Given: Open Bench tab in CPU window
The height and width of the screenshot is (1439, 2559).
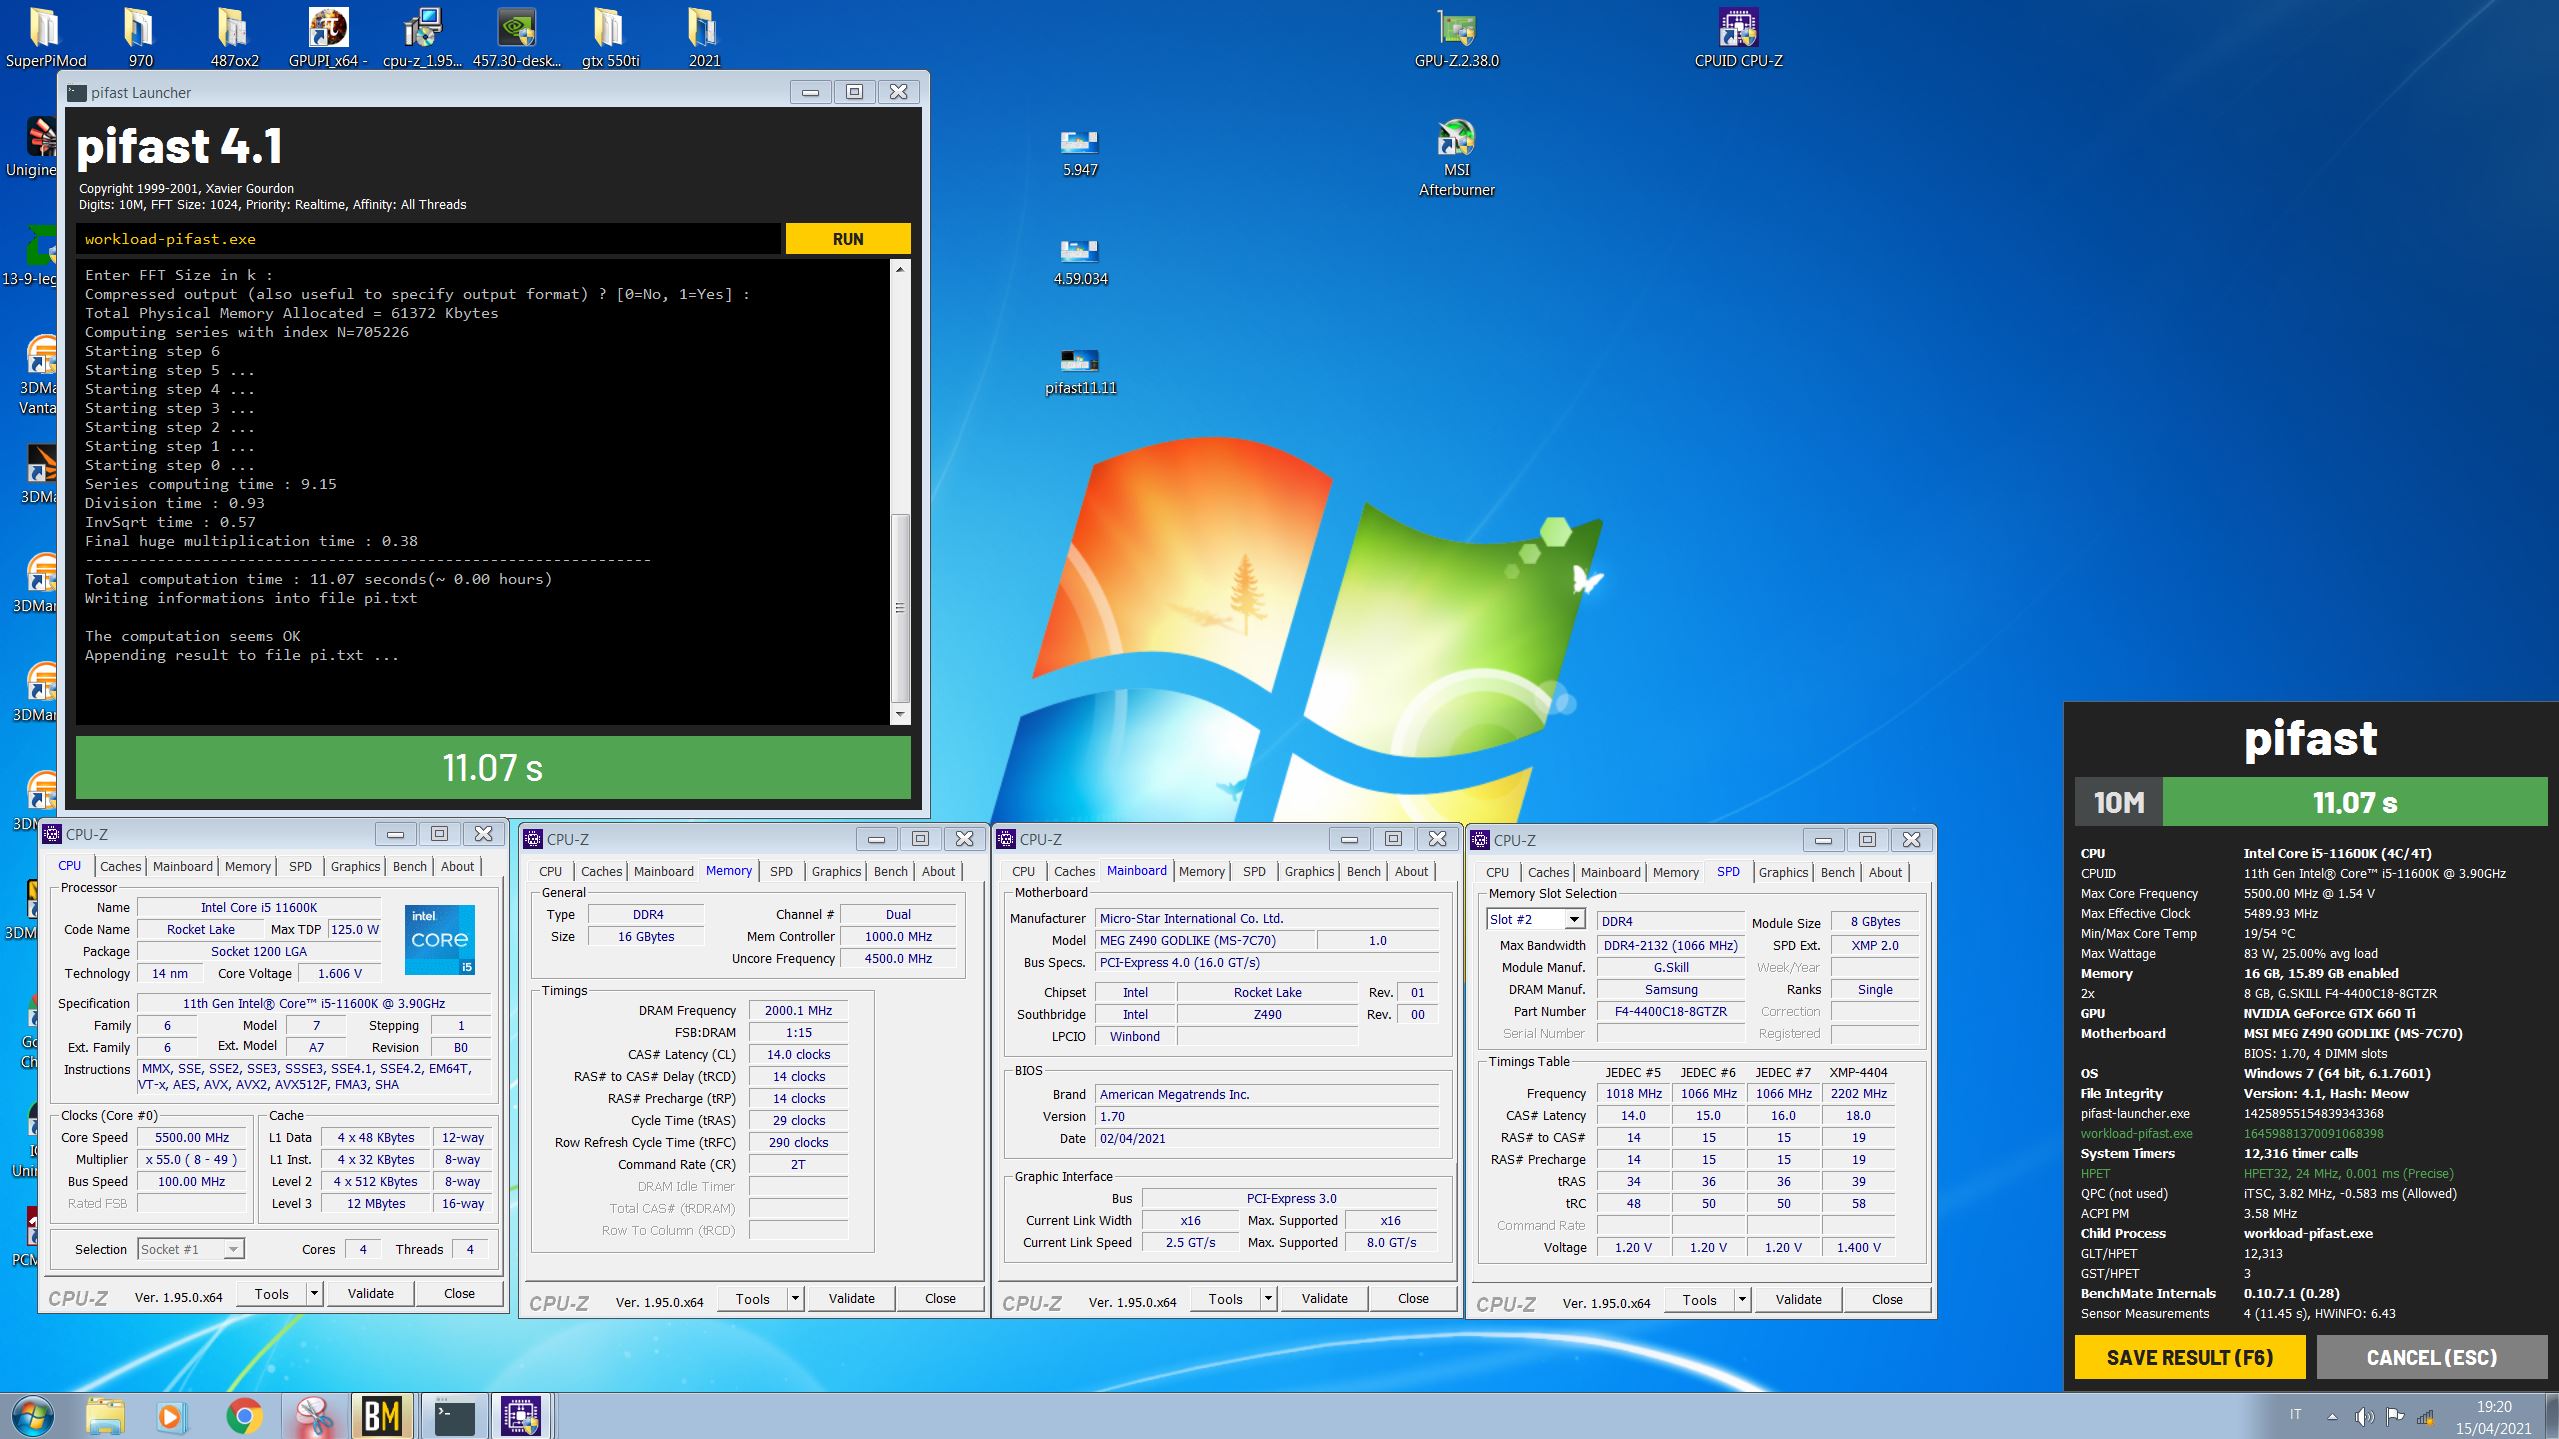Looking at the screenshot, I should 409,866.
